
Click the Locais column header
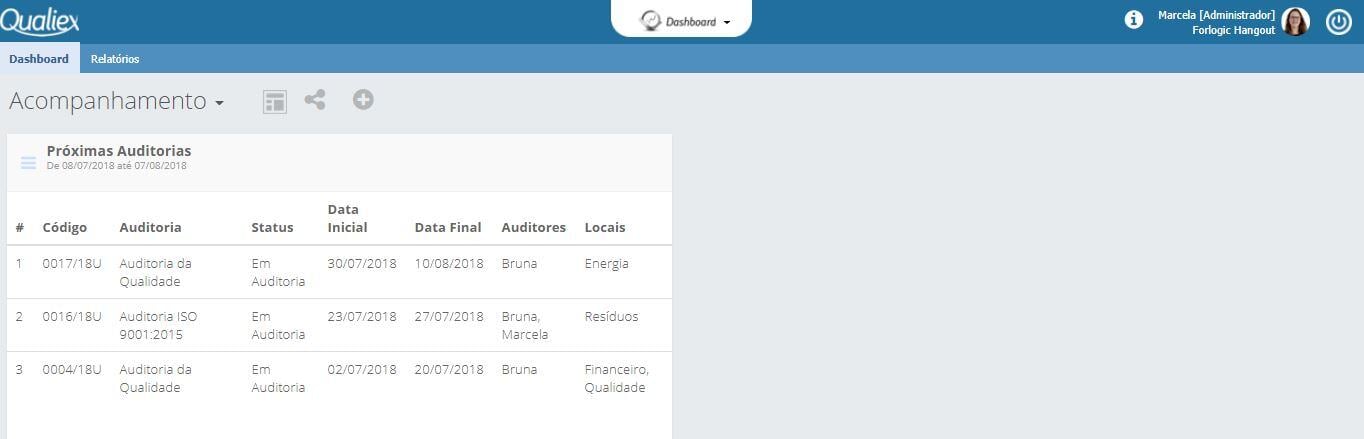click(605, 227)
